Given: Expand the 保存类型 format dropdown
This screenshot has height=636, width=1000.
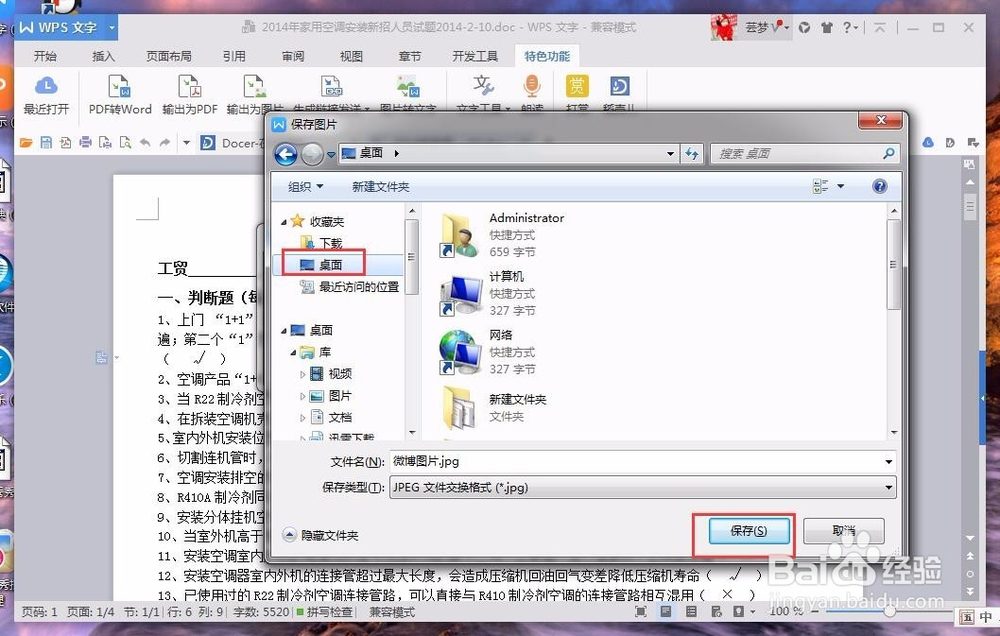Looking at the screenshot, I should click(x=886, y=488).
